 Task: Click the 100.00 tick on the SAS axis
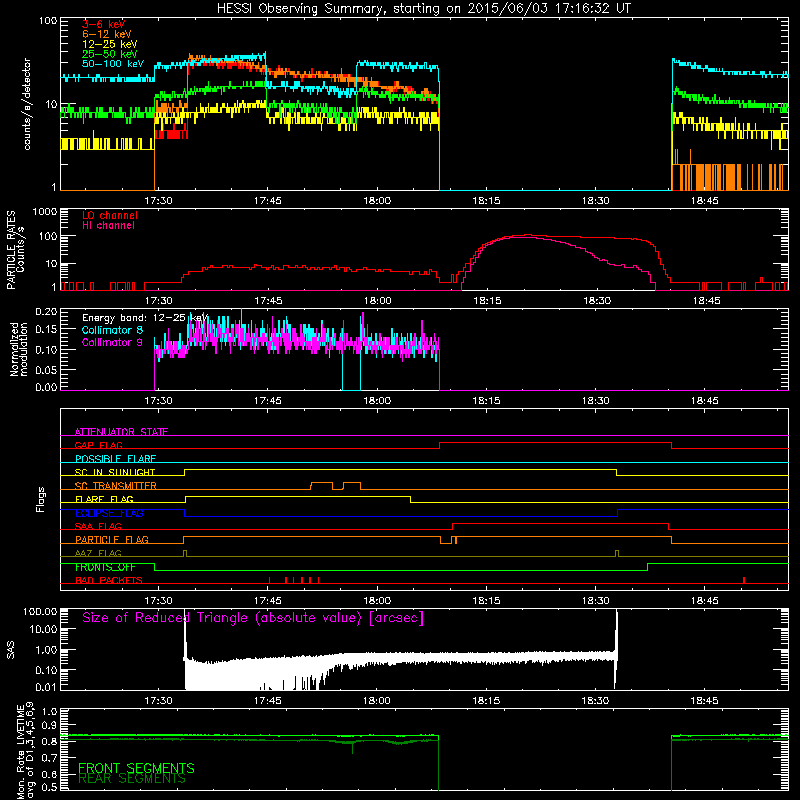[40, 611]
